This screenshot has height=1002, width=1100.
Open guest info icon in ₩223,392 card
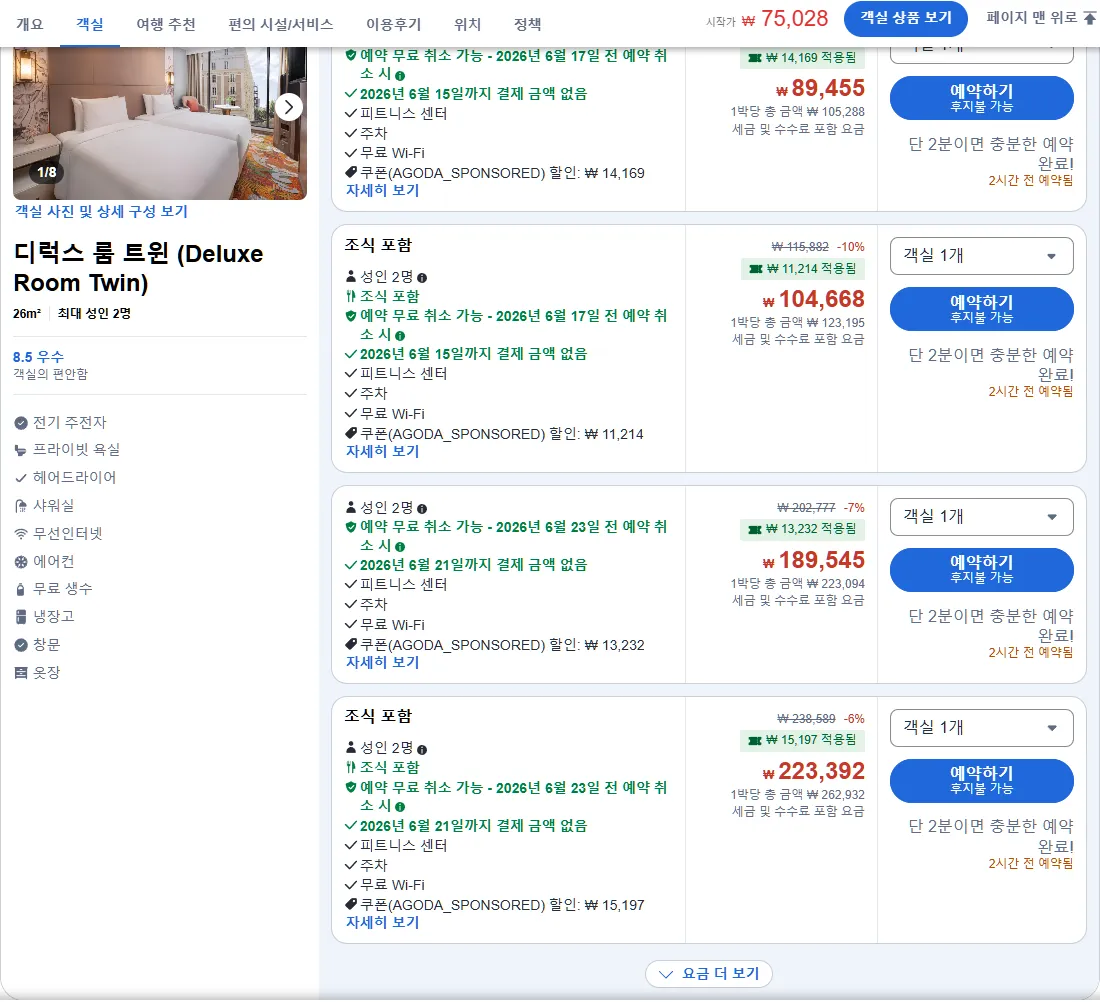422,749
